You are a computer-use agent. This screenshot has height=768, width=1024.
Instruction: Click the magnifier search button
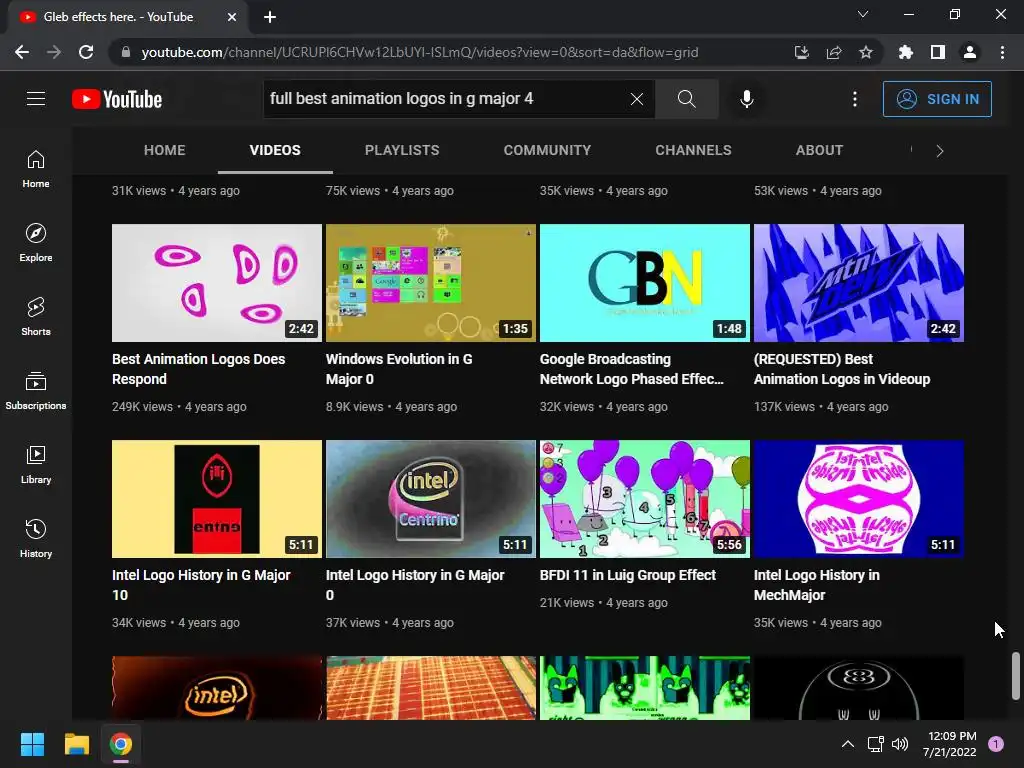tap(686, 99)
